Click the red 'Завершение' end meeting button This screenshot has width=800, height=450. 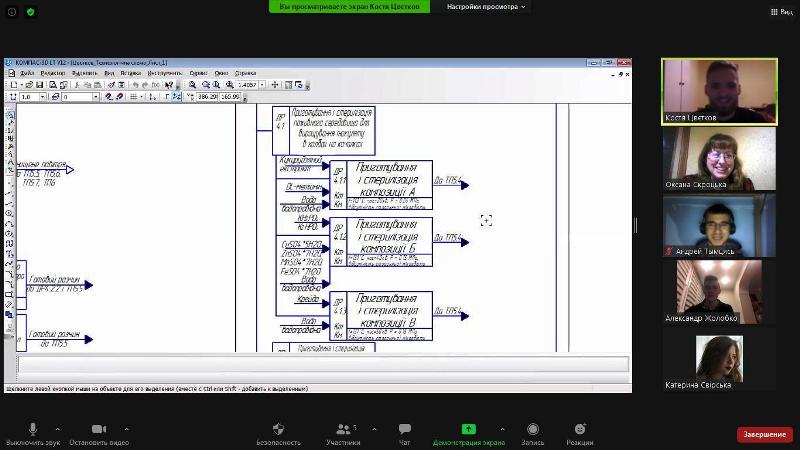764,434
